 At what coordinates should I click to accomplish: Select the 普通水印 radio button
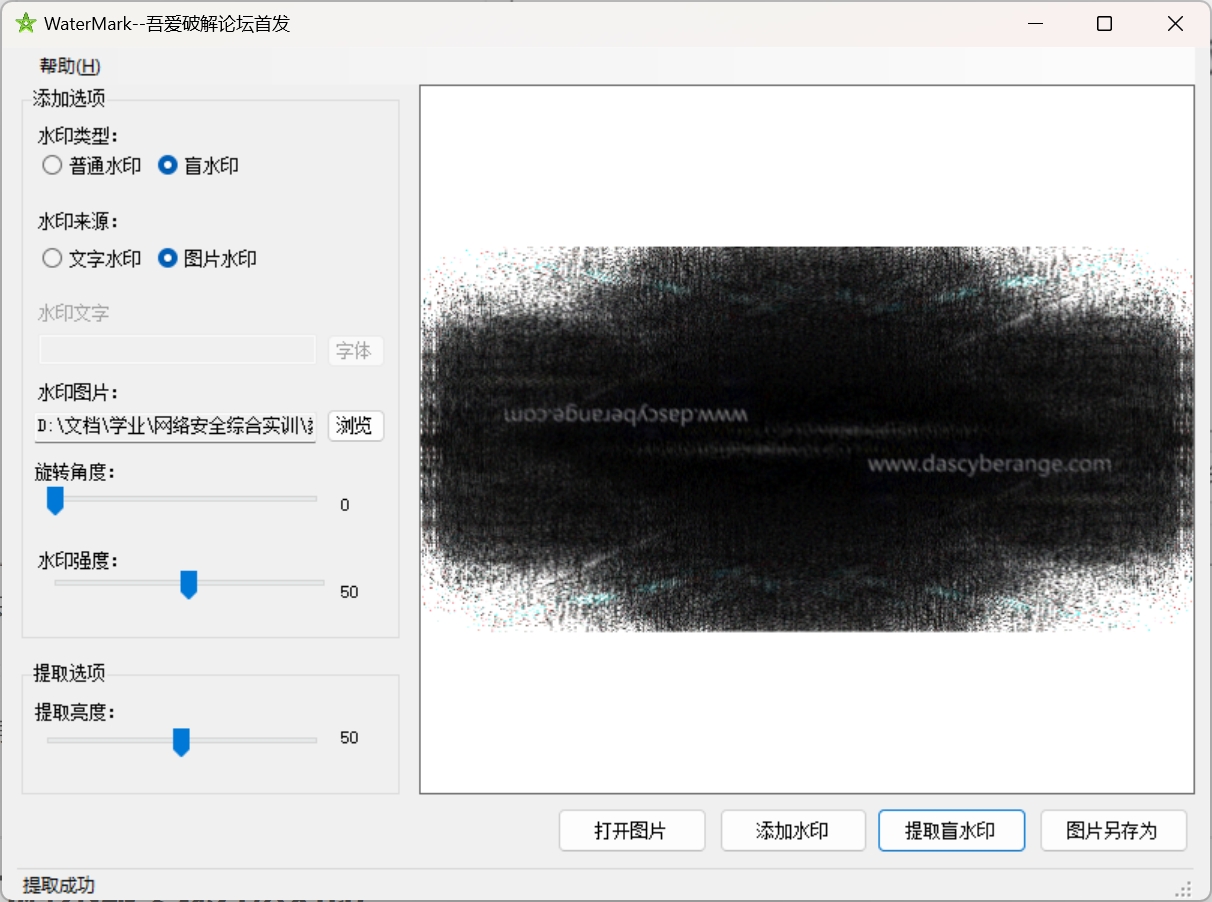click(91, 166)
